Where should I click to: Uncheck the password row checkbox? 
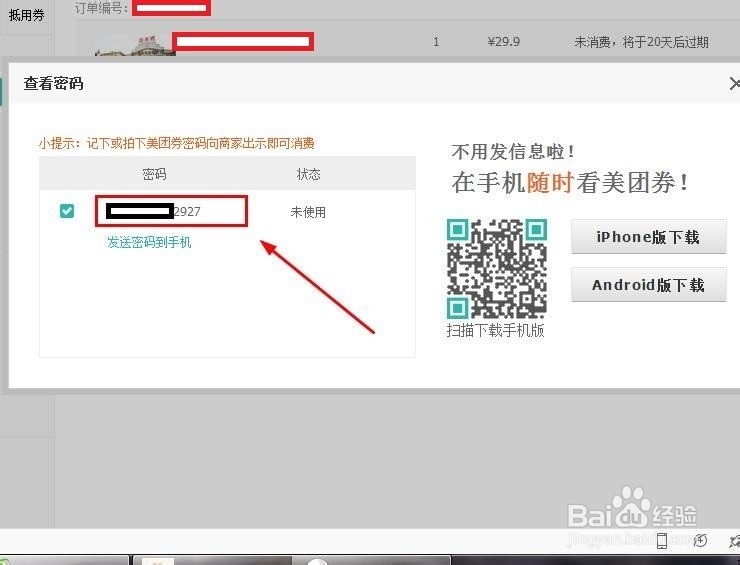point(67,211)
